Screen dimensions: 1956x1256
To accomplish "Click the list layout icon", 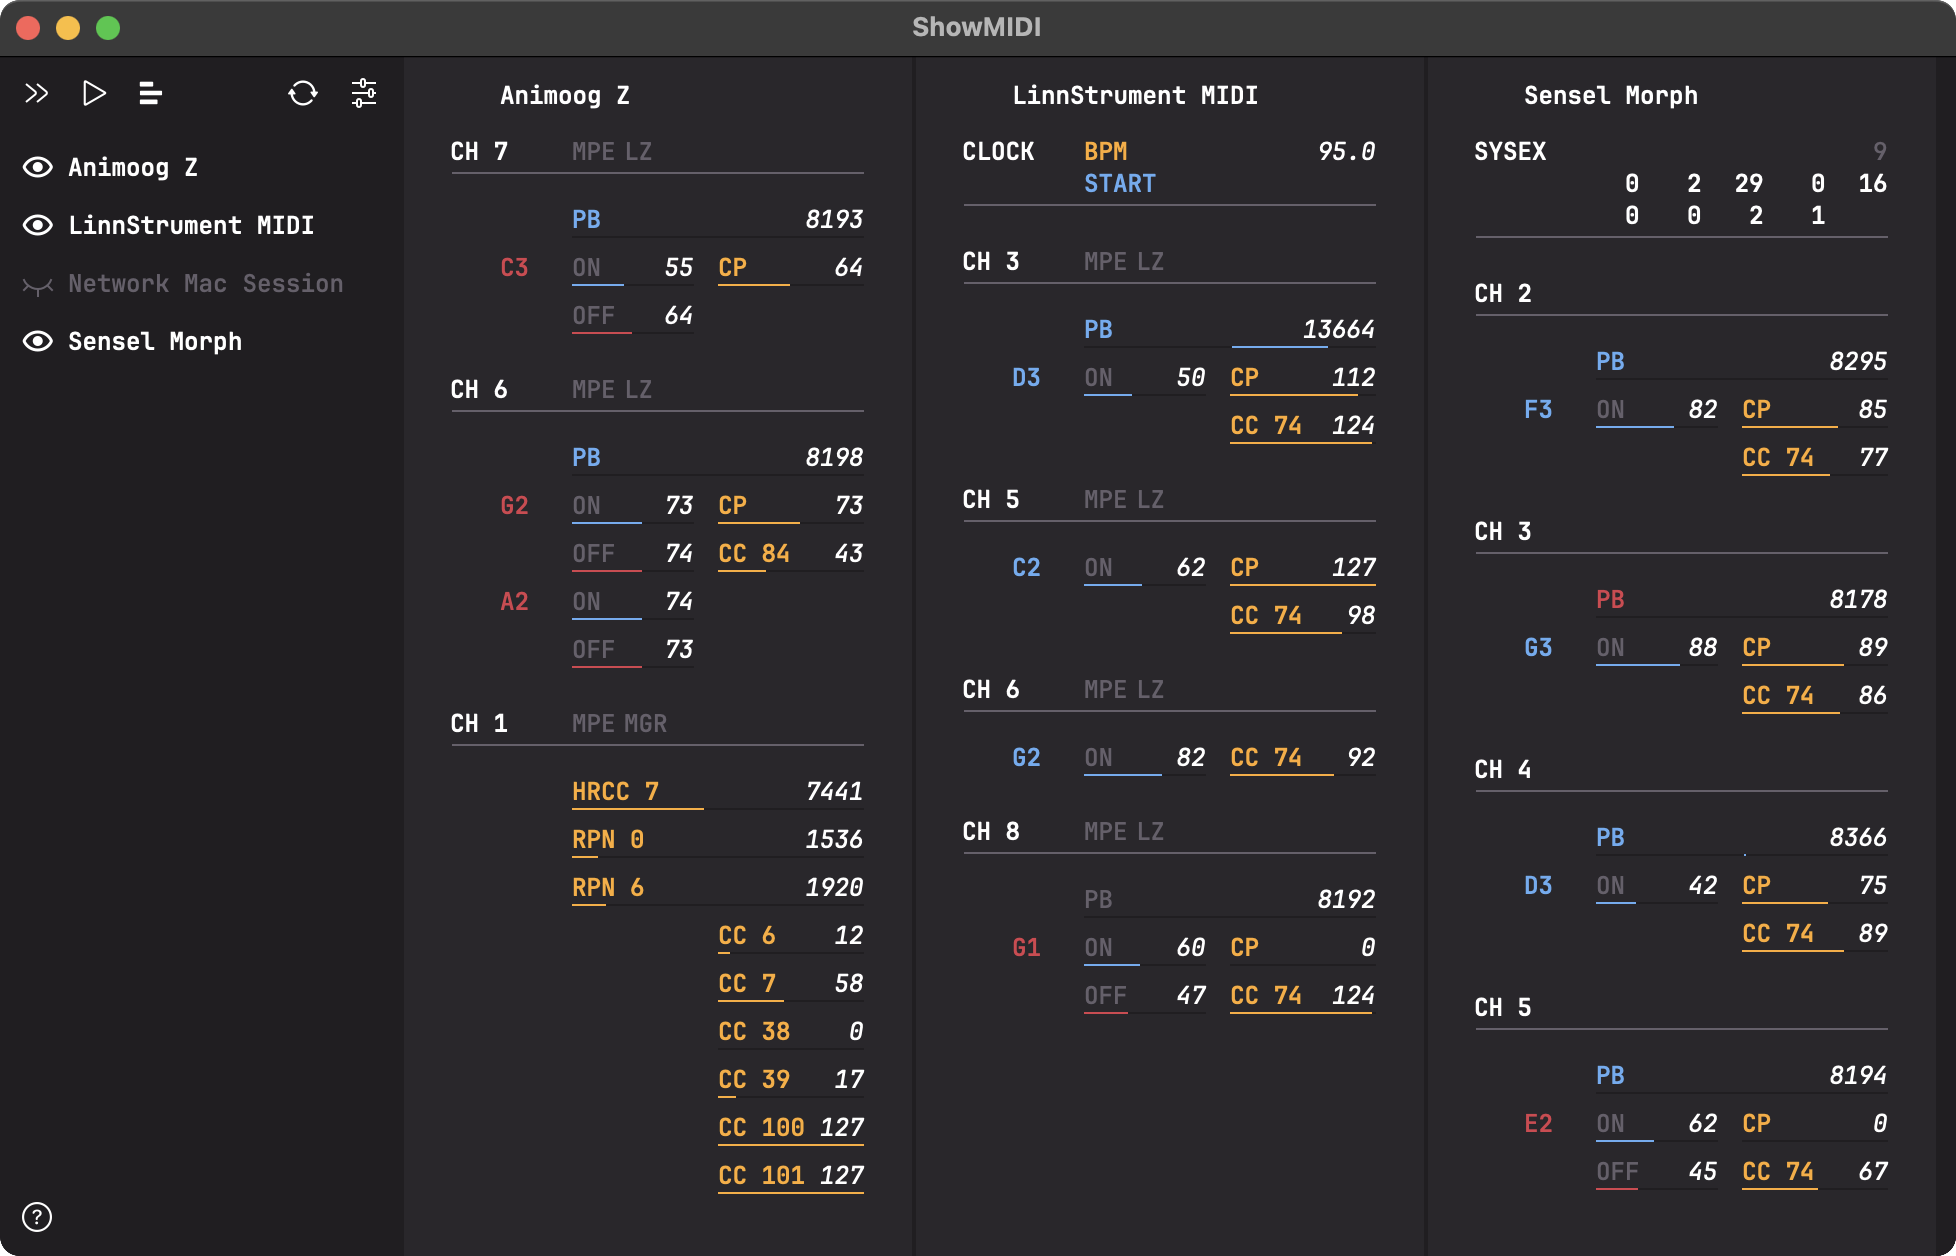I will pyautogui.click(x=150, y=94).
